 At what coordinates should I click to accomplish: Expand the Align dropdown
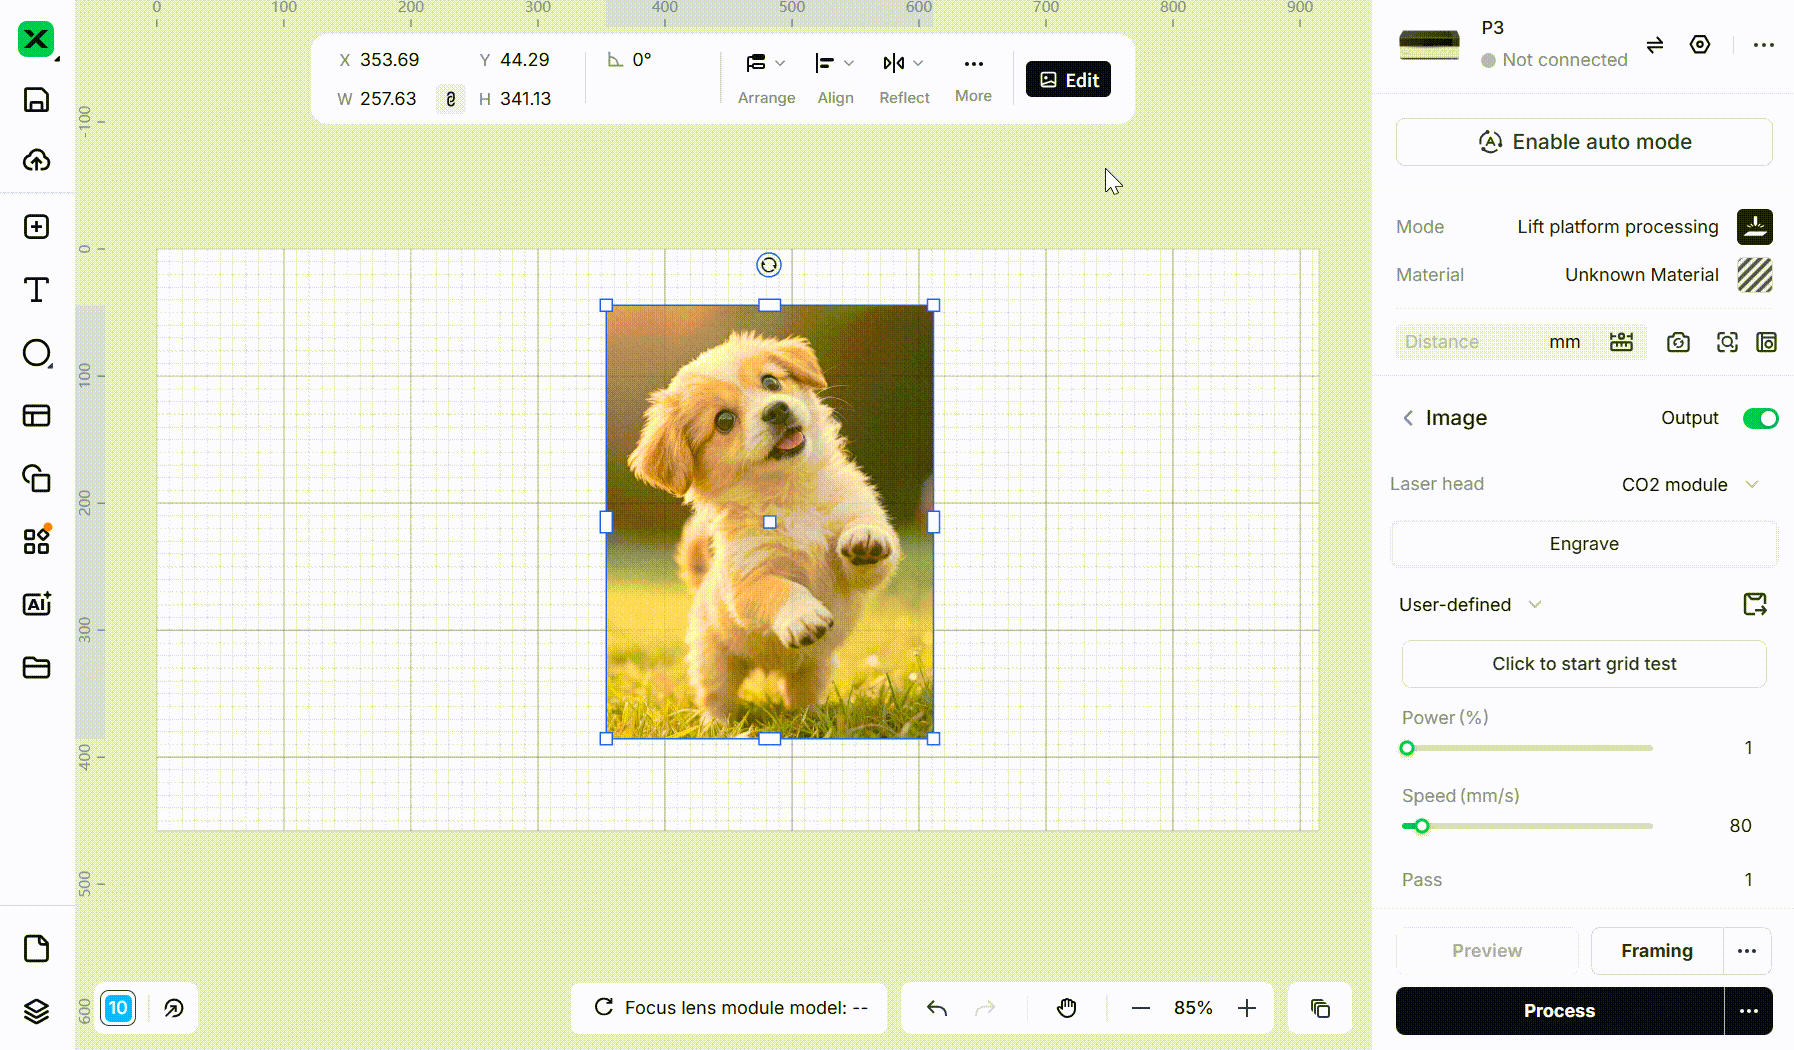(835, 78)
